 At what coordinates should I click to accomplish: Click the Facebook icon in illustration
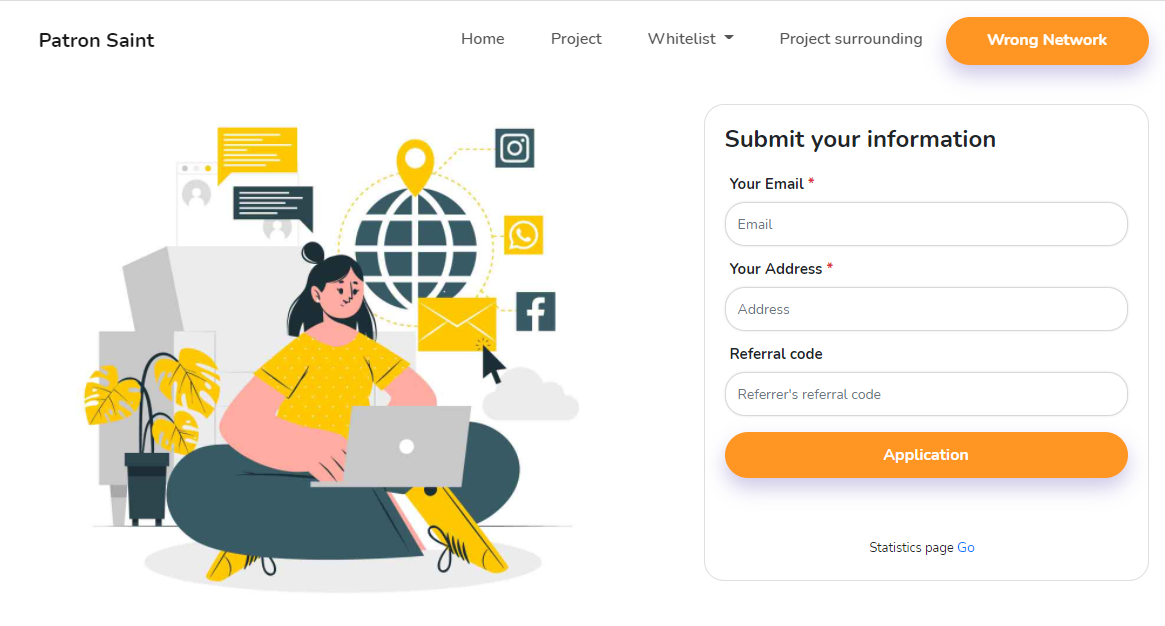click(536, 311)
